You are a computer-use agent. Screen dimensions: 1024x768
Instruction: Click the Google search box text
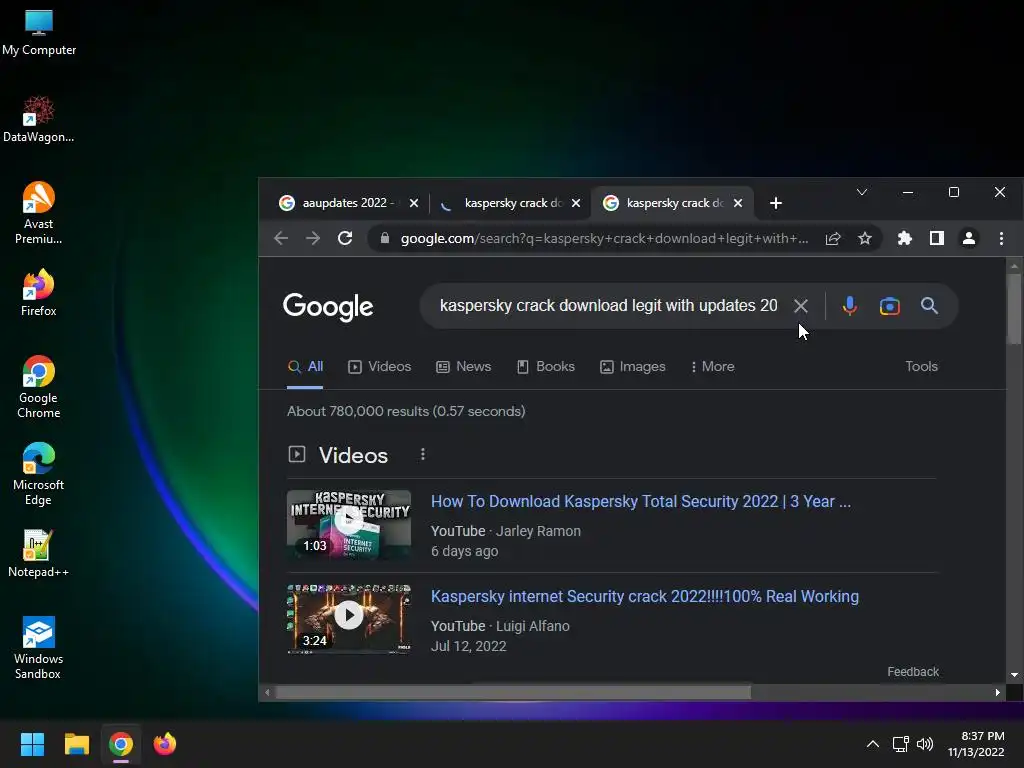click(x=608, y=306)
